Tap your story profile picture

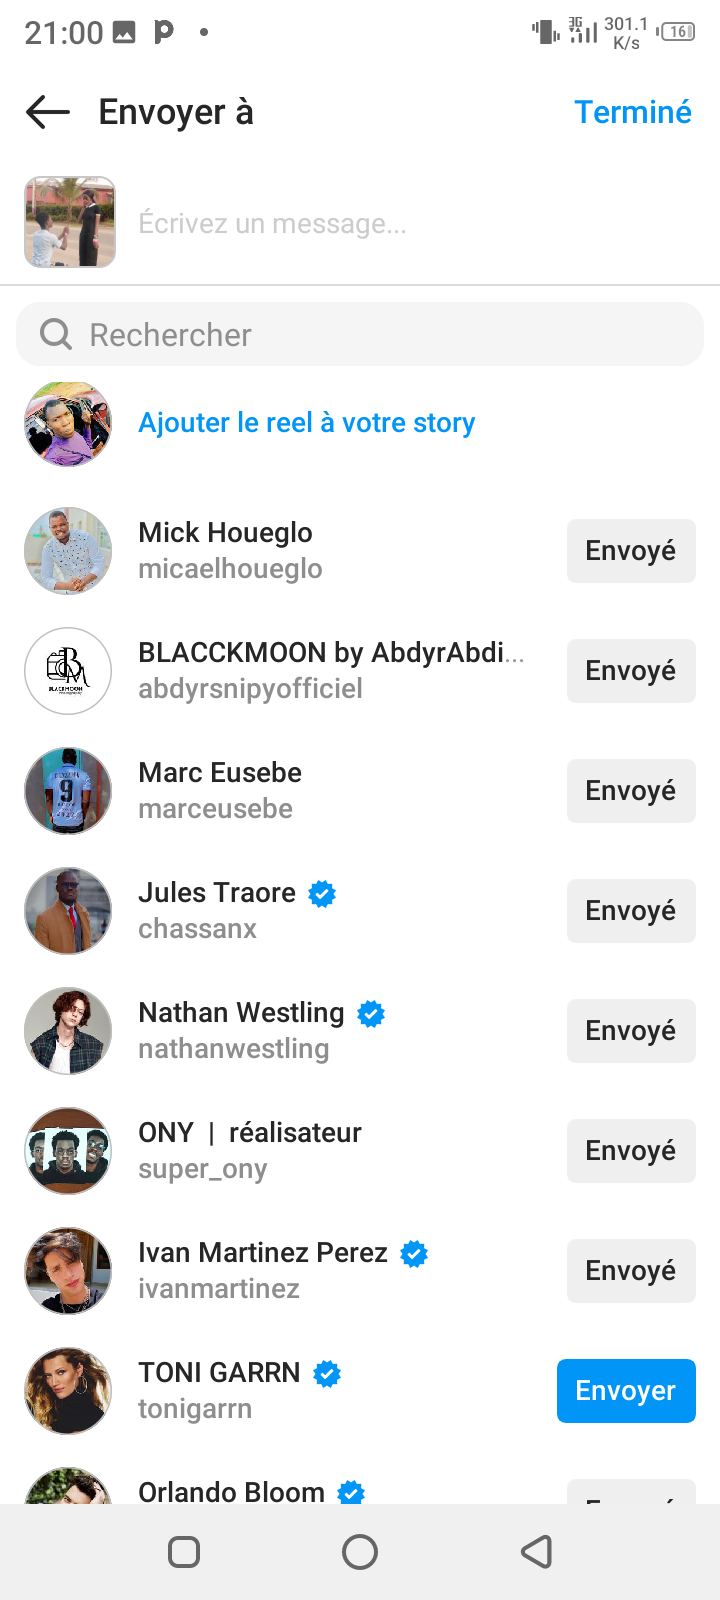(68, 424)
